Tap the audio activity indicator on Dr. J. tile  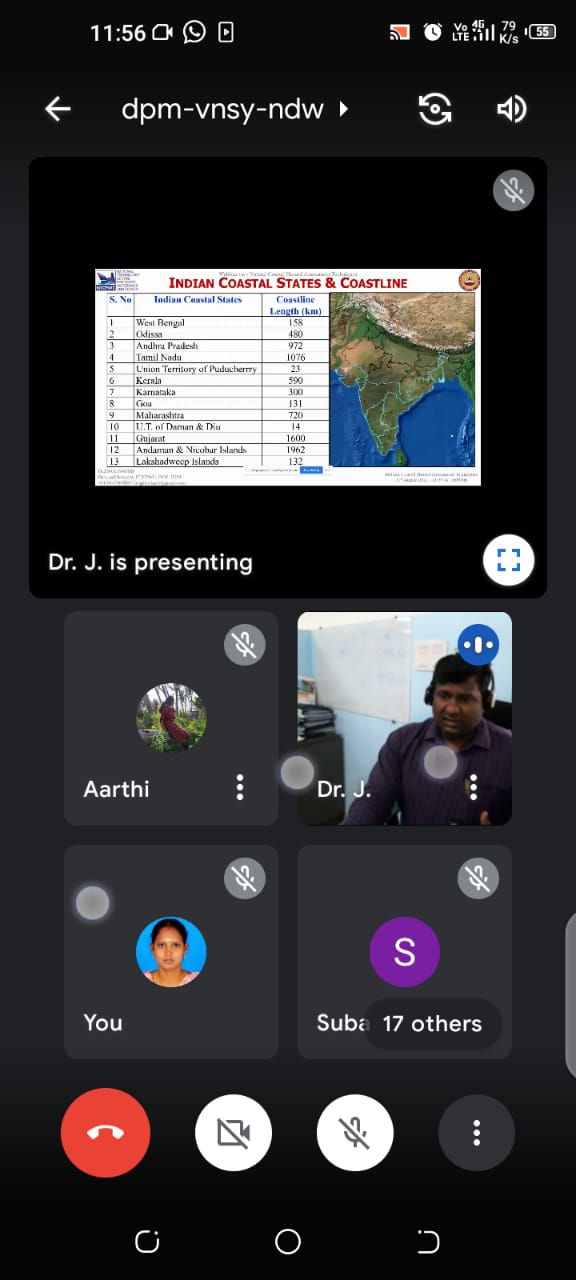[x=478, y=645]
